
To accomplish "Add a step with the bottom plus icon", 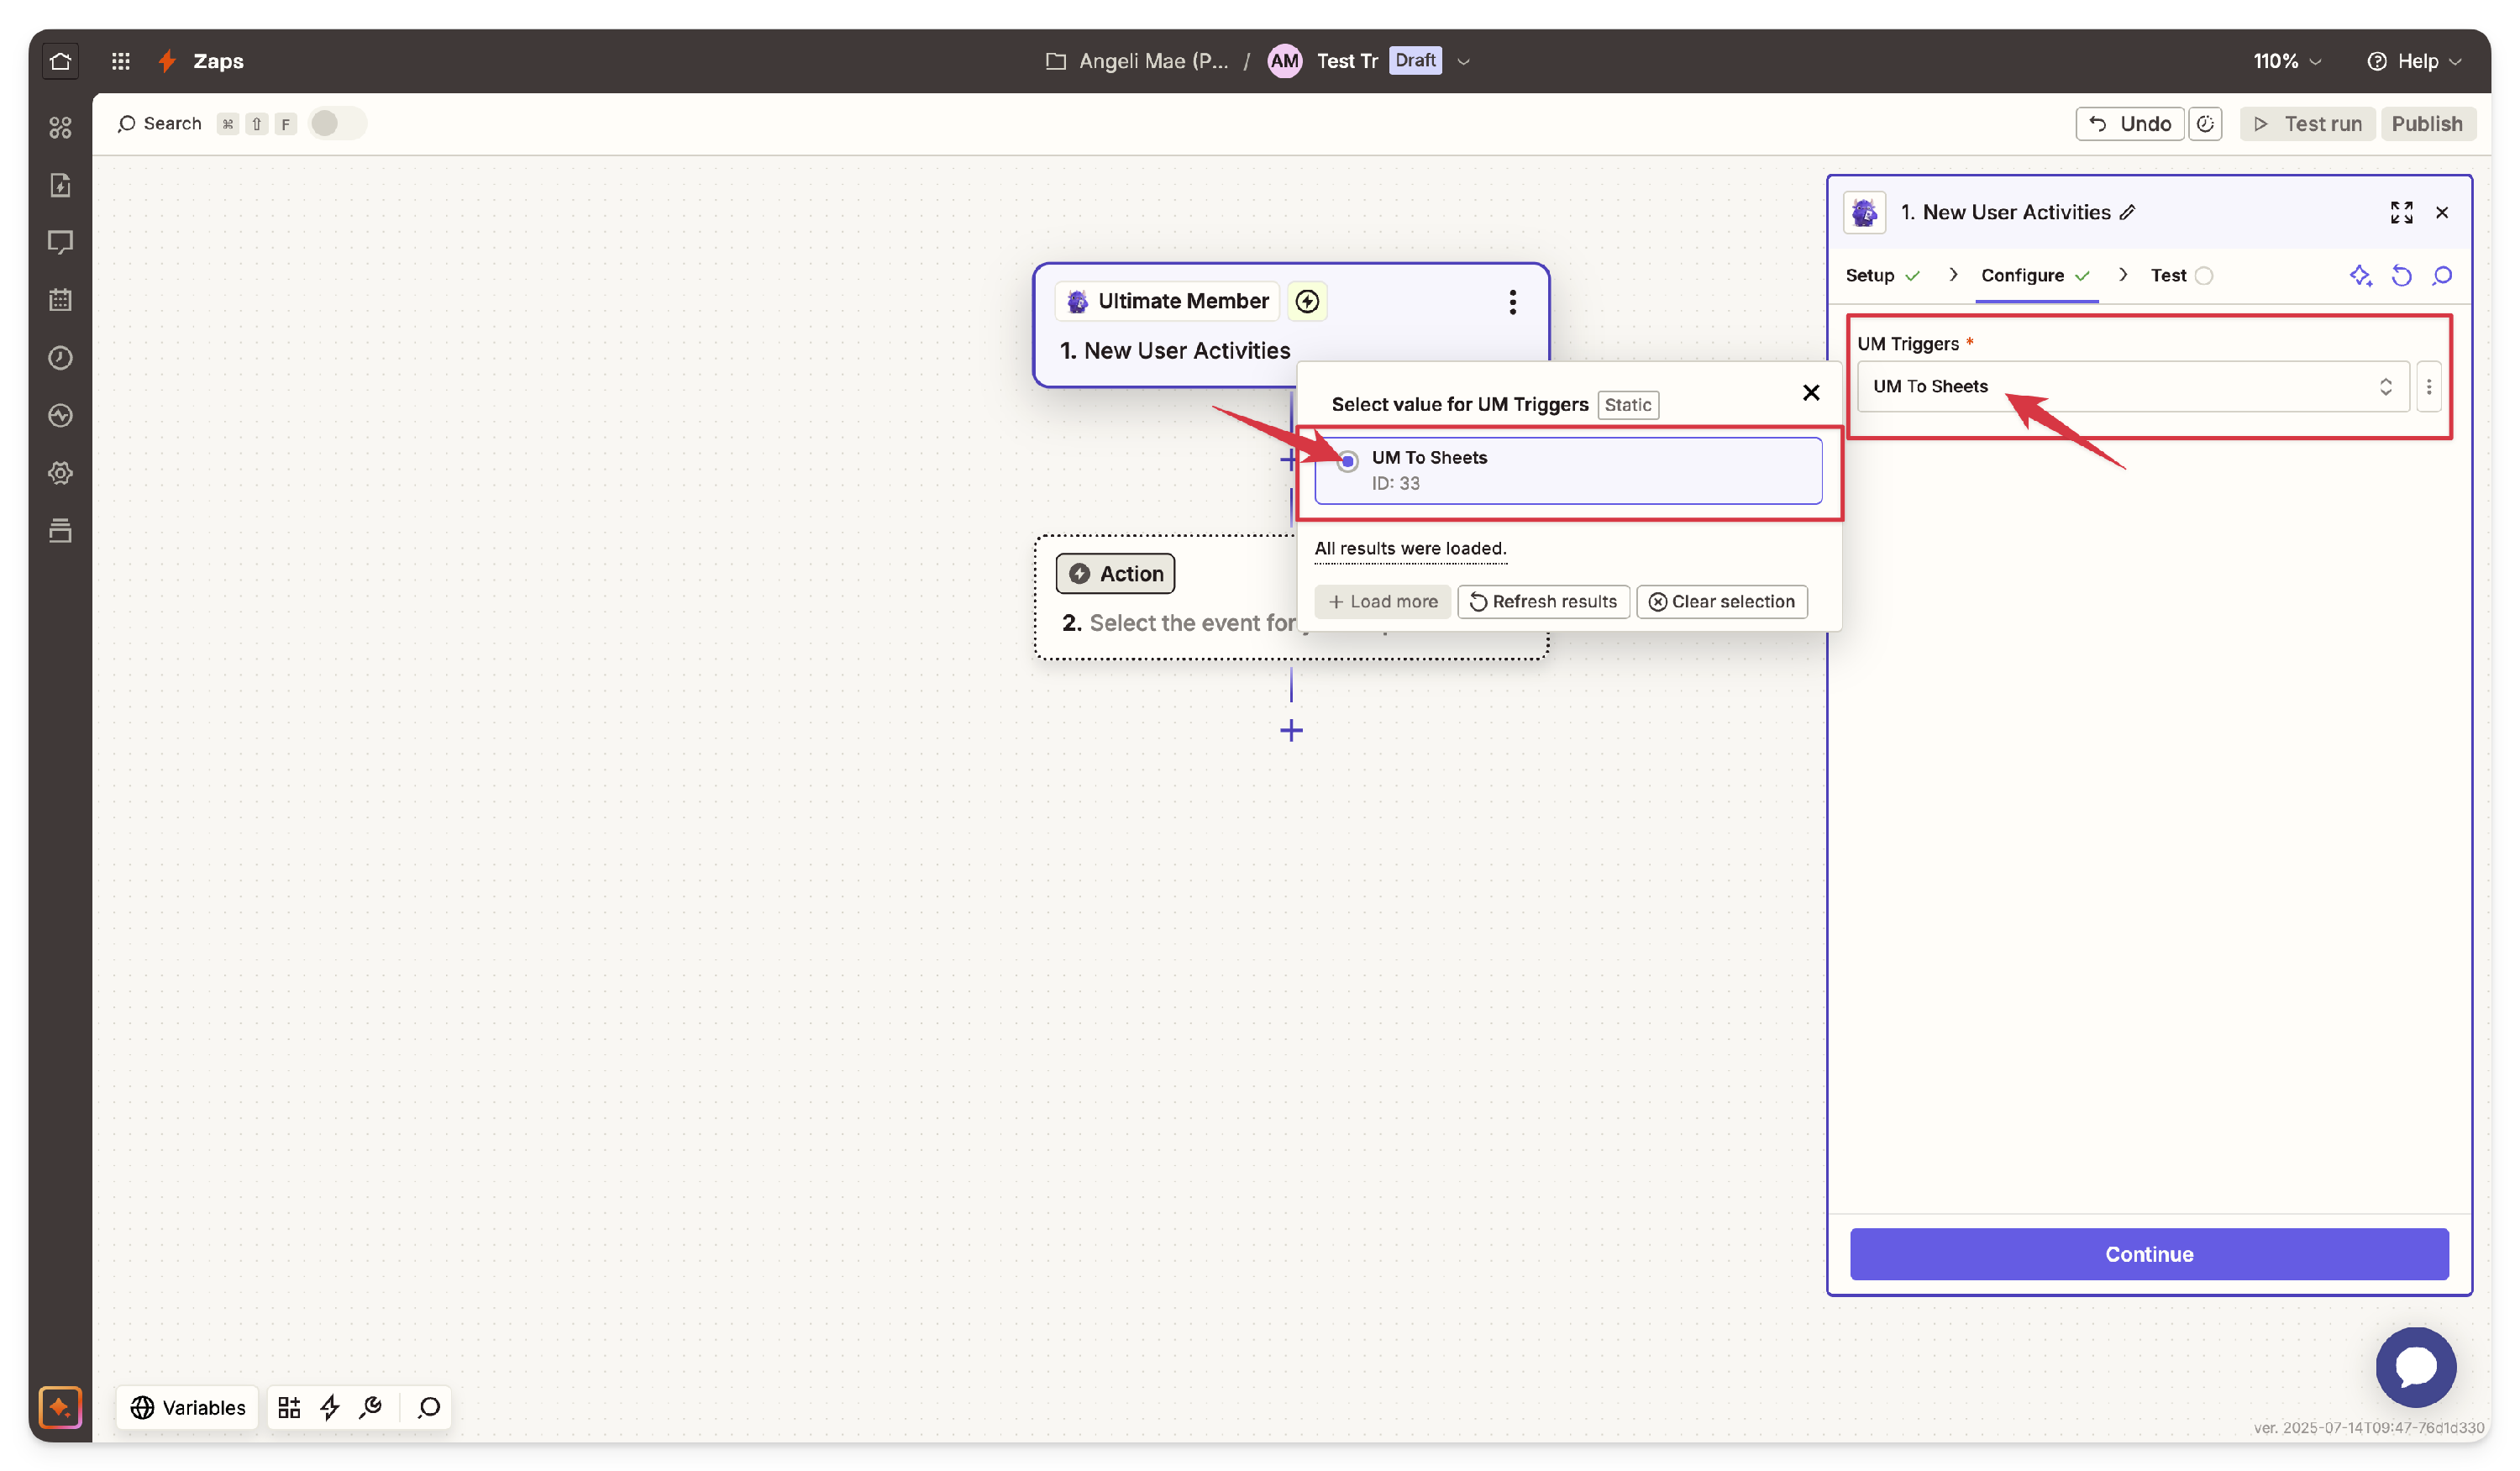I will point(1291,730).
